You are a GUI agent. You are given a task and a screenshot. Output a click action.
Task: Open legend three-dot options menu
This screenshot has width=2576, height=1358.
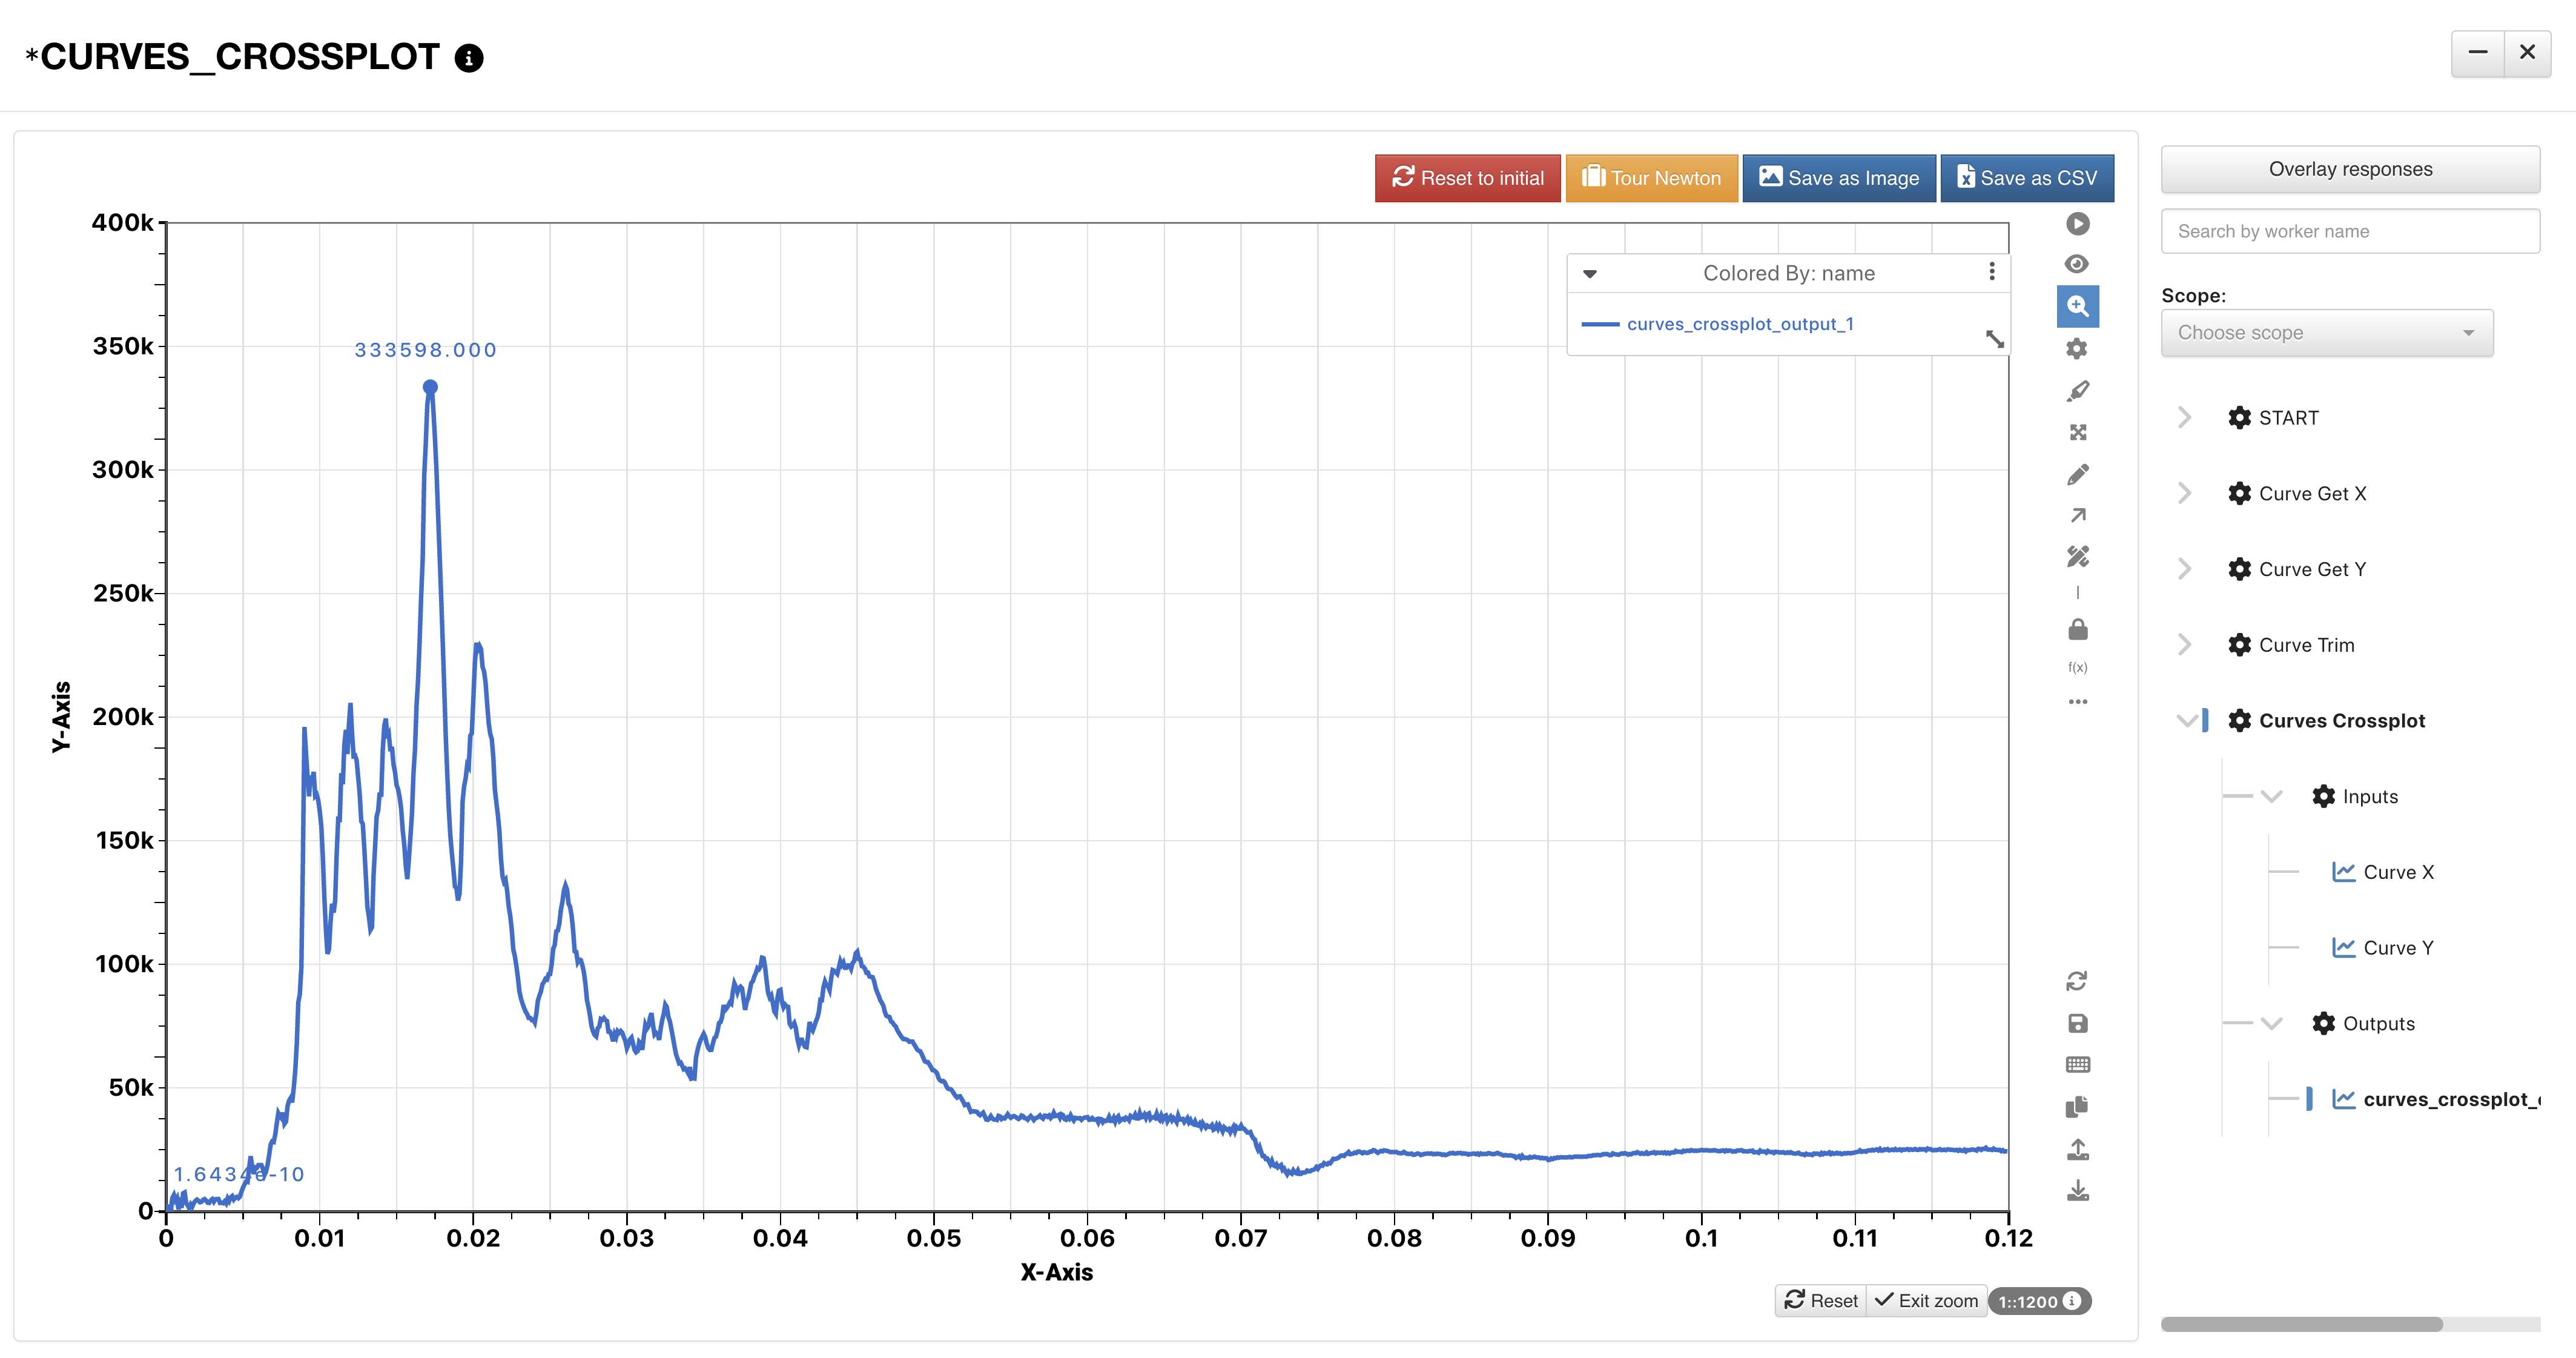[1991, 272]
